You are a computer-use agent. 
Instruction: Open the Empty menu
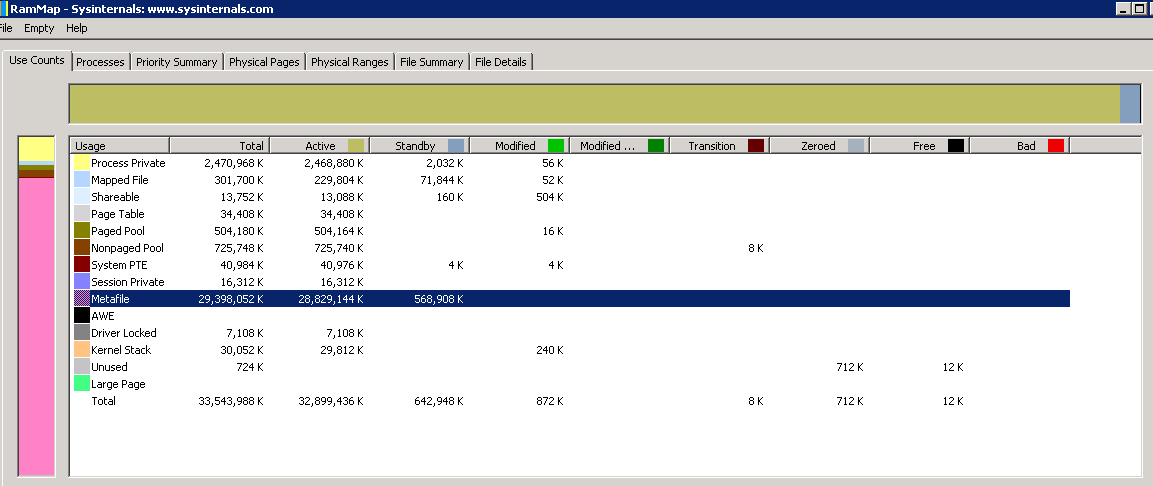39,28
